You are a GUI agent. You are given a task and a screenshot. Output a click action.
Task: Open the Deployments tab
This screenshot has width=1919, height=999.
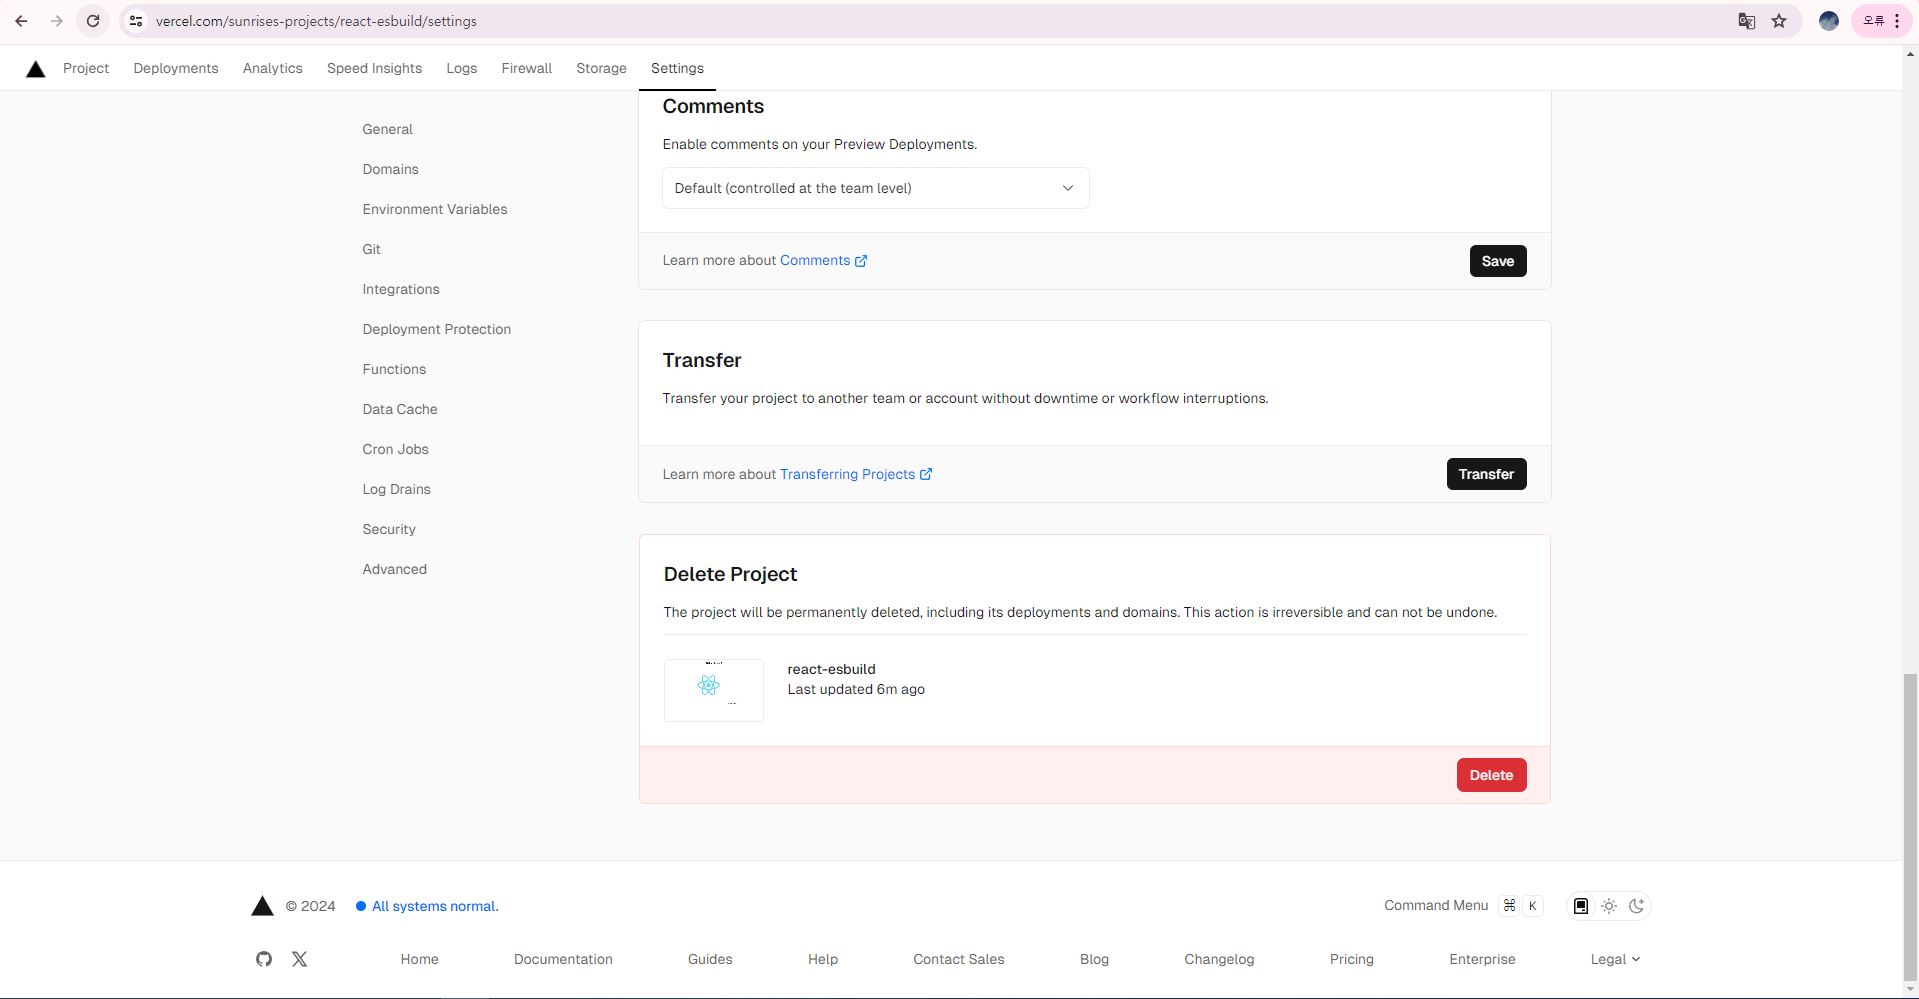[x=176, y=68]
